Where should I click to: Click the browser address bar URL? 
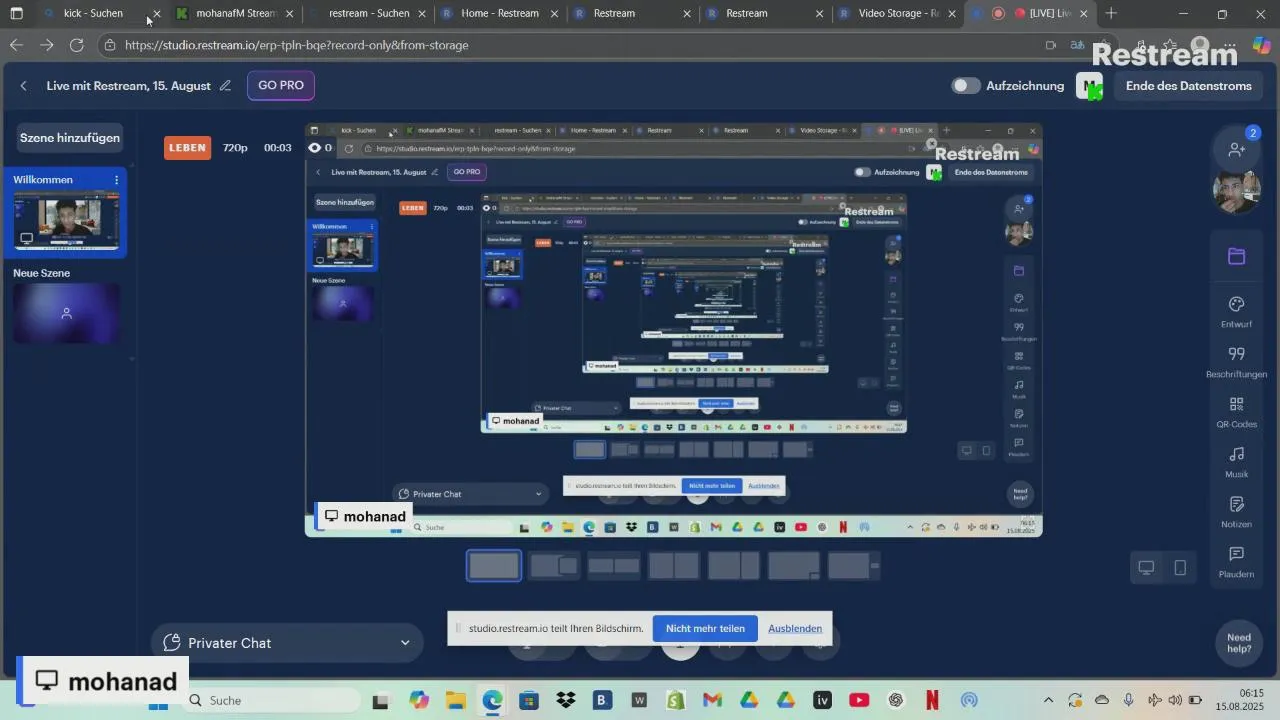(x=296, y=45)
